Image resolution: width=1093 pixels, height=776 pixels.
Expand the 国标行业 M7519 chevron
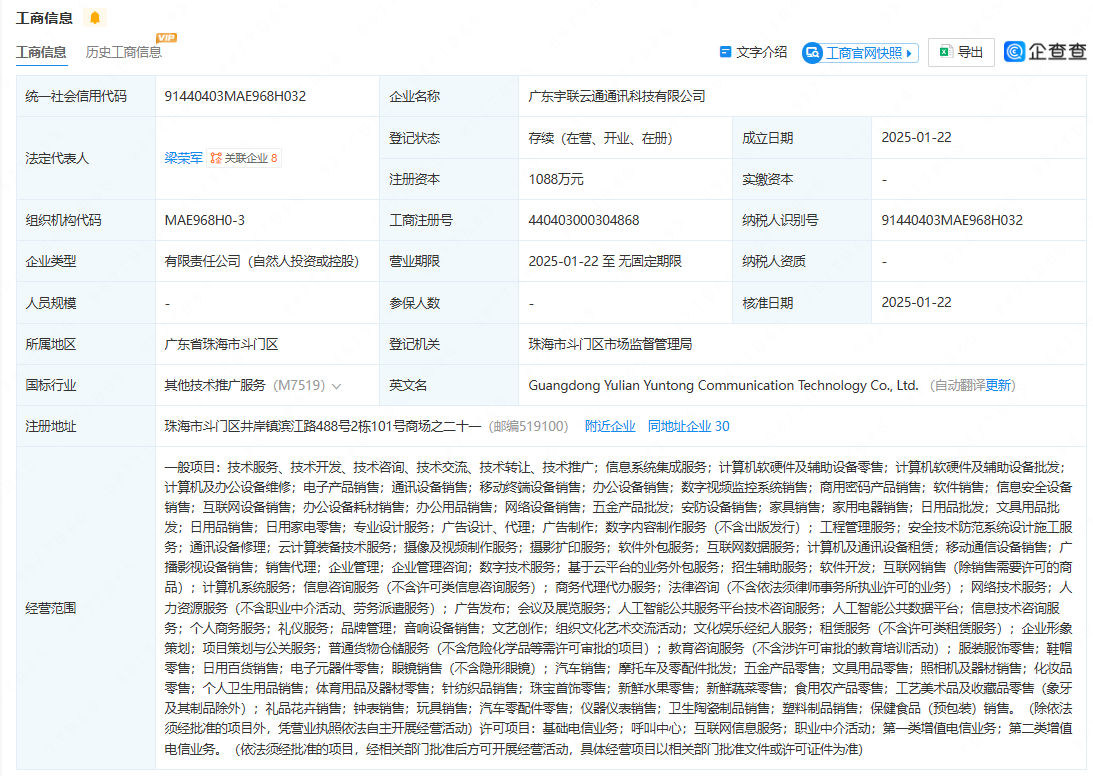click(x=336, y=386)
